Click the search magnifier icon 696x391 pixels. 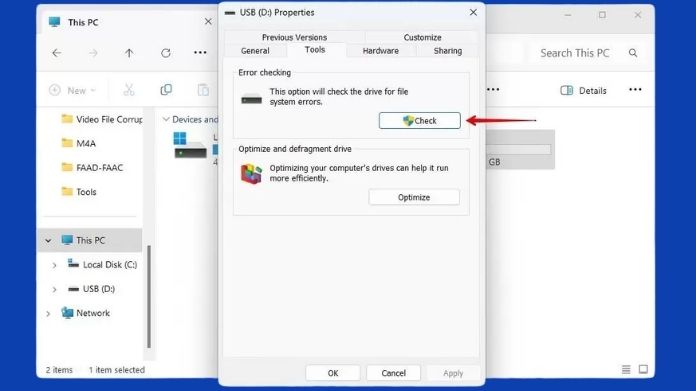pos(633,53)
